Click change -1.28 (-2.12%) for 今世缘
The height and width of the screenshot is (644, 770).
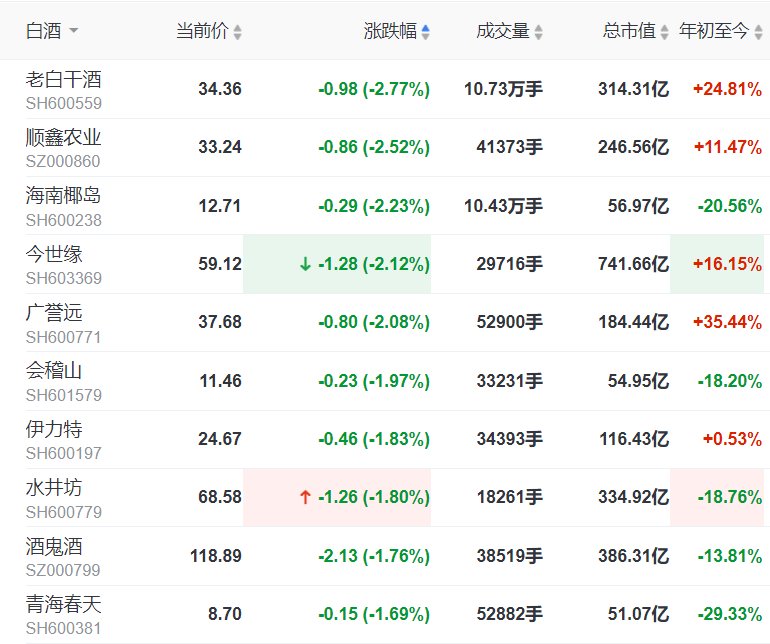point(374,264)
